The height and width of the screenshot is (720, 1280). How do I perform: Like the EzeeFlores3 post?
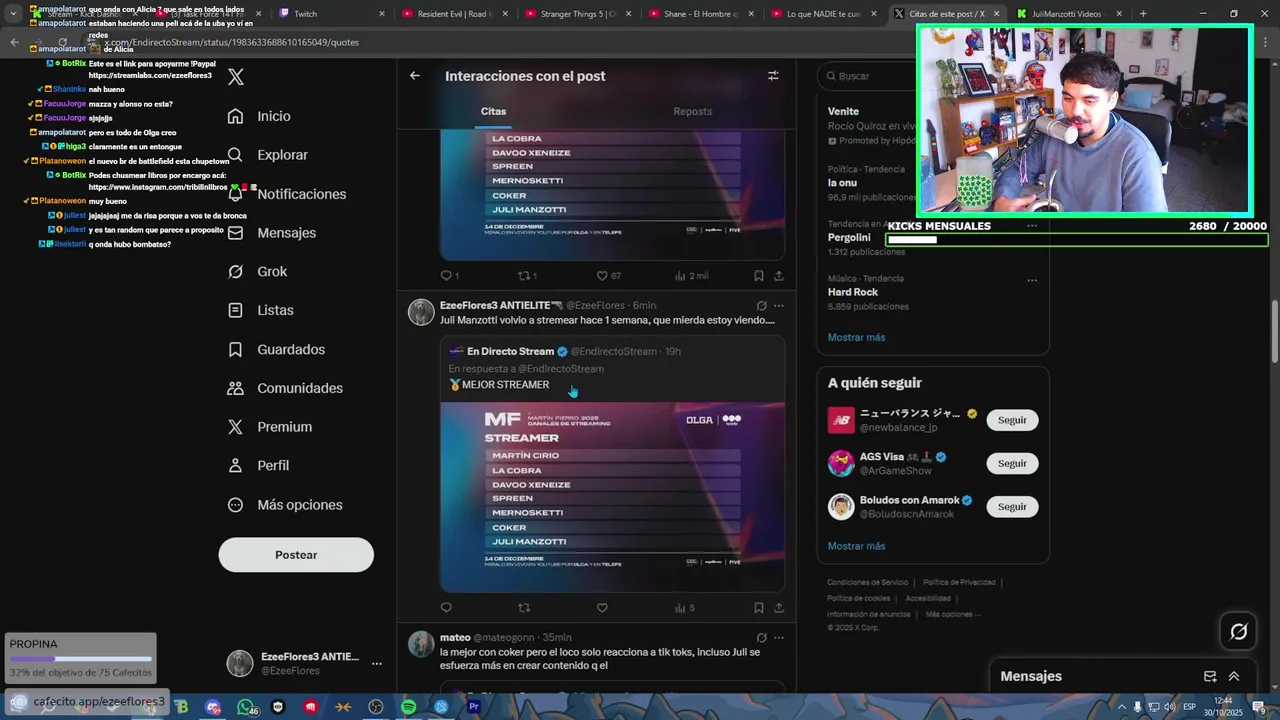(x=602, y=608)
